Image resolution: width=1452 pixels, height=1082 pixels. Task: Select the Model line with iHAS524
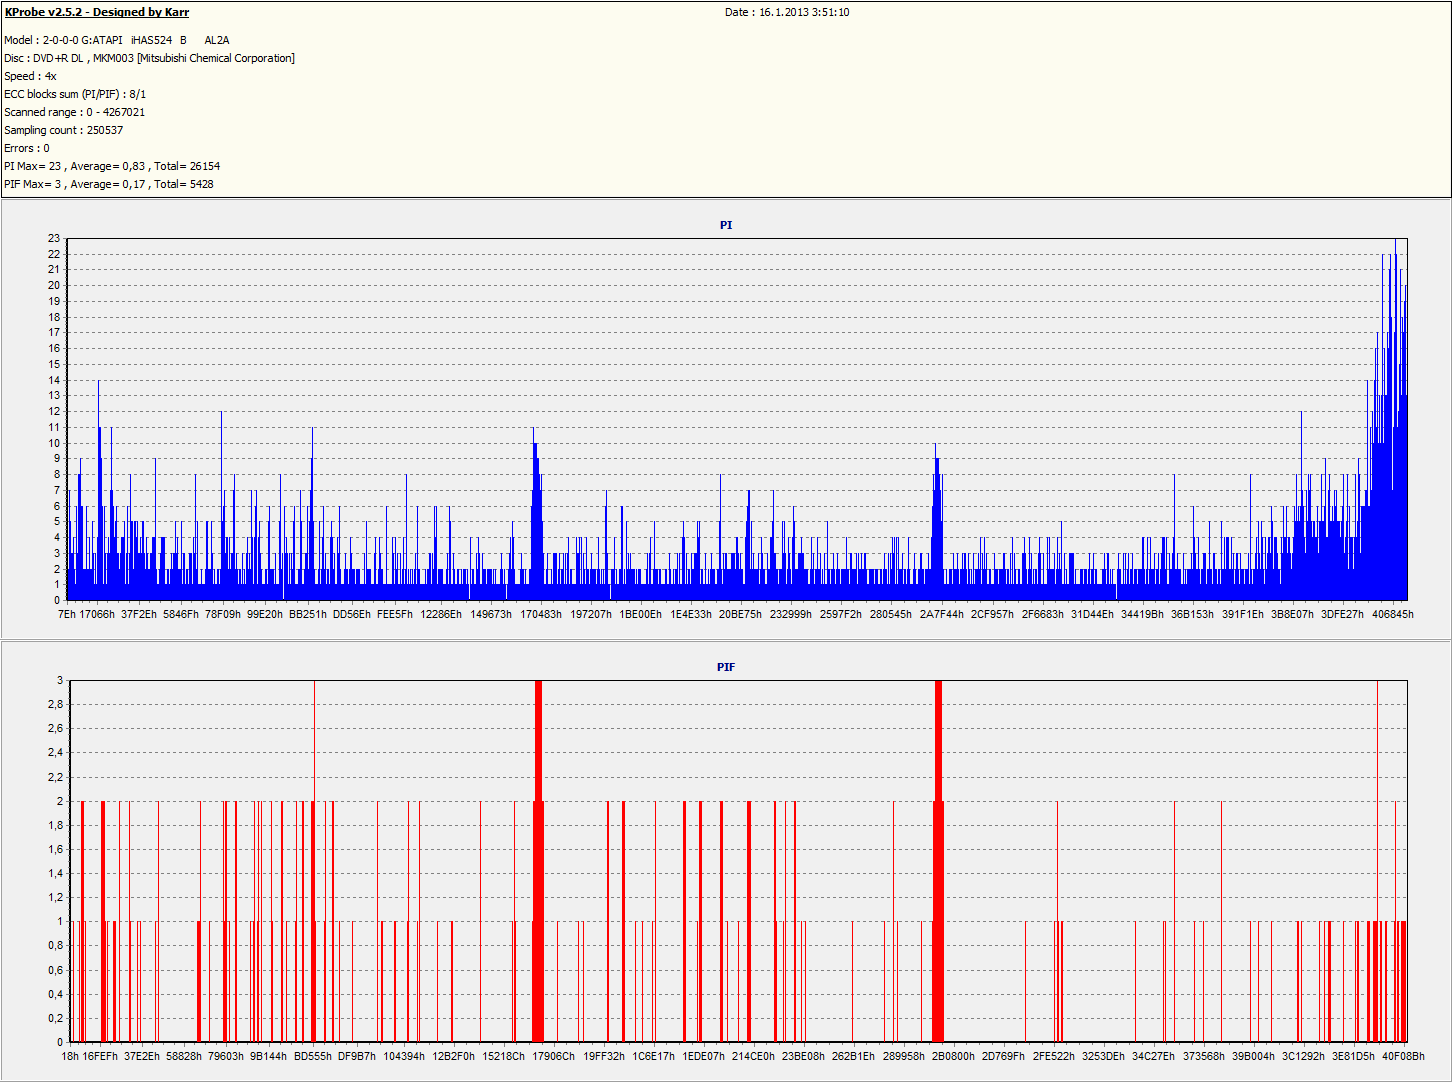(116, 40)
